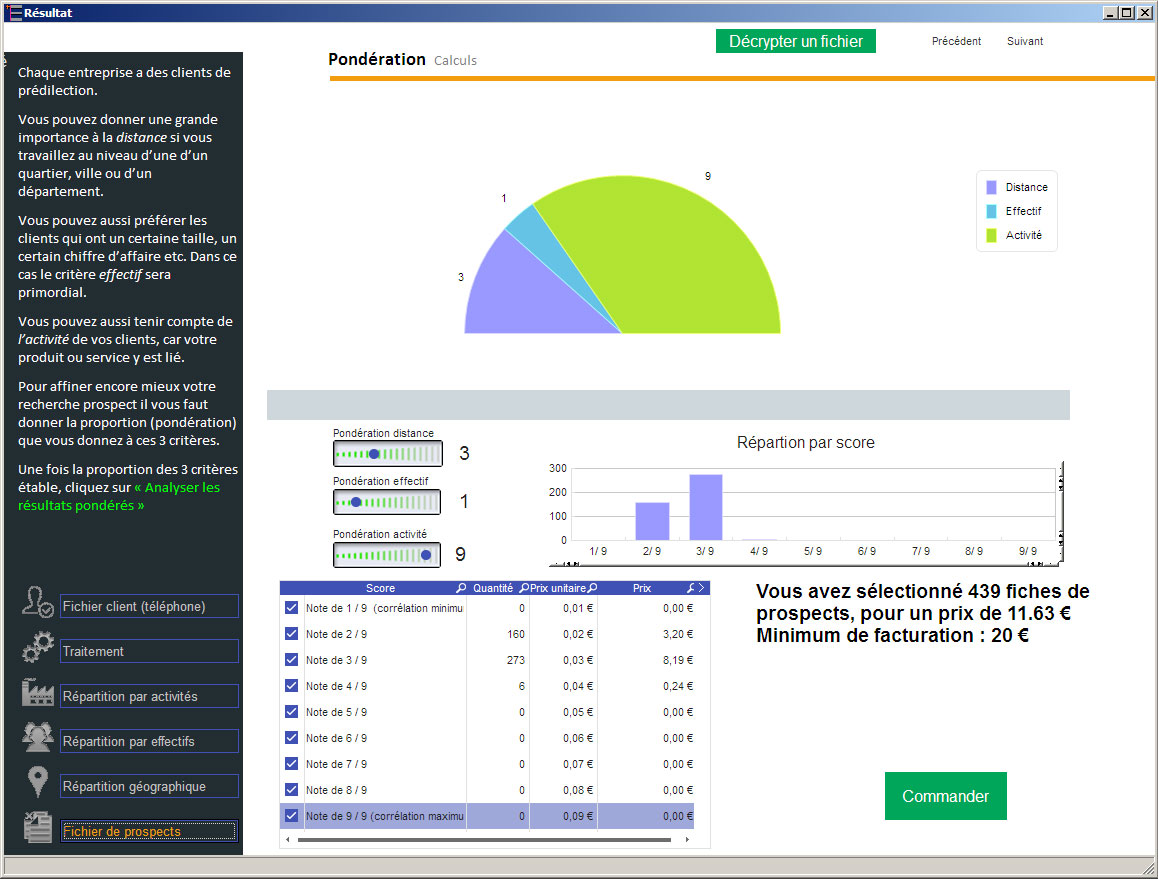
Task: Click the table's horizontal scrollbar thumb
Action: (484, 840)
